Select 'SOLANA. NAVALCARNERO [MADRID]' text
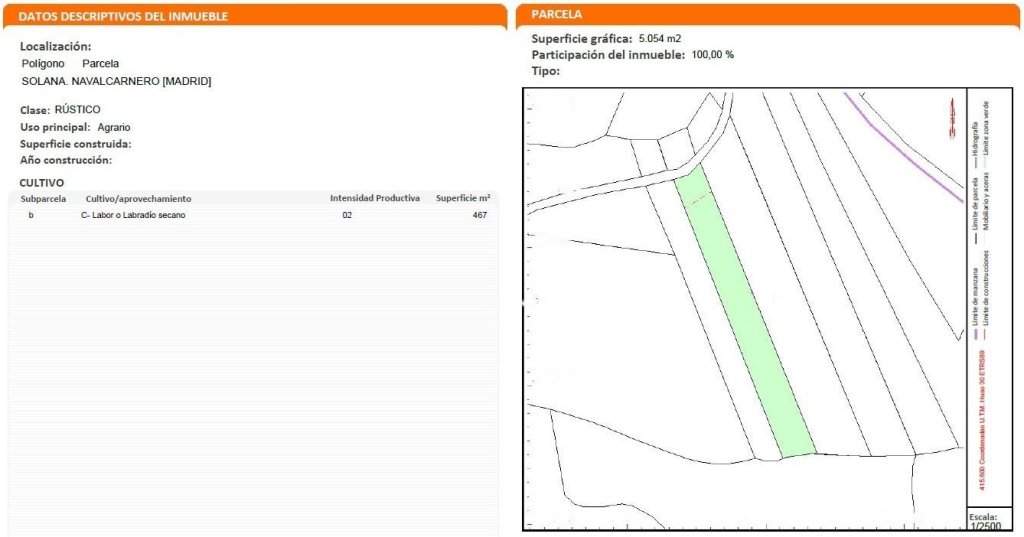The width and height of the screenshot is (1024, 537). [x=116, y=82]
